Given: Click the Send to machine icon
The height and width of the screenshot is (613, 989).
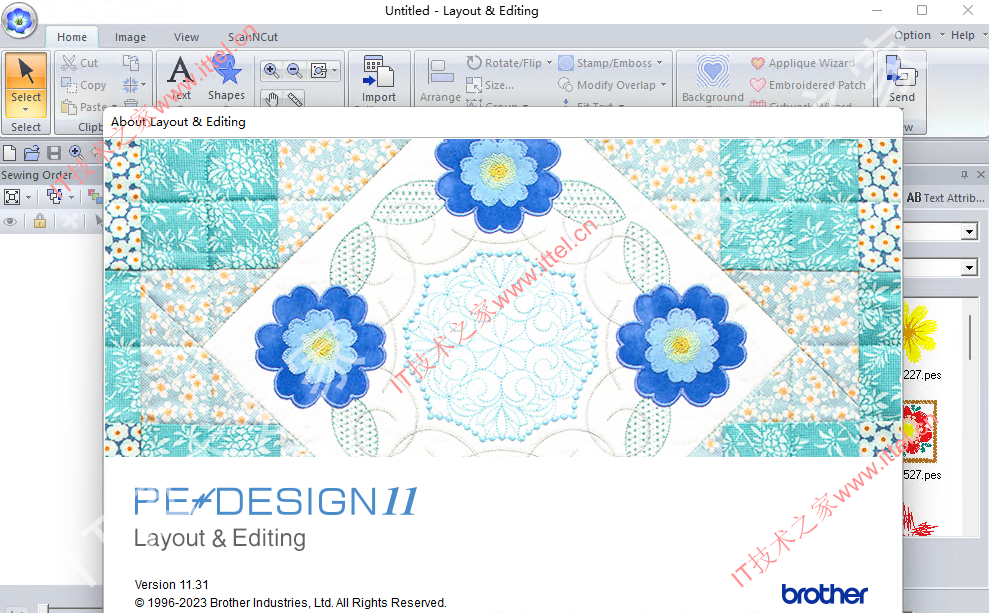Looking at the screenshot, I should click(901, 71).
